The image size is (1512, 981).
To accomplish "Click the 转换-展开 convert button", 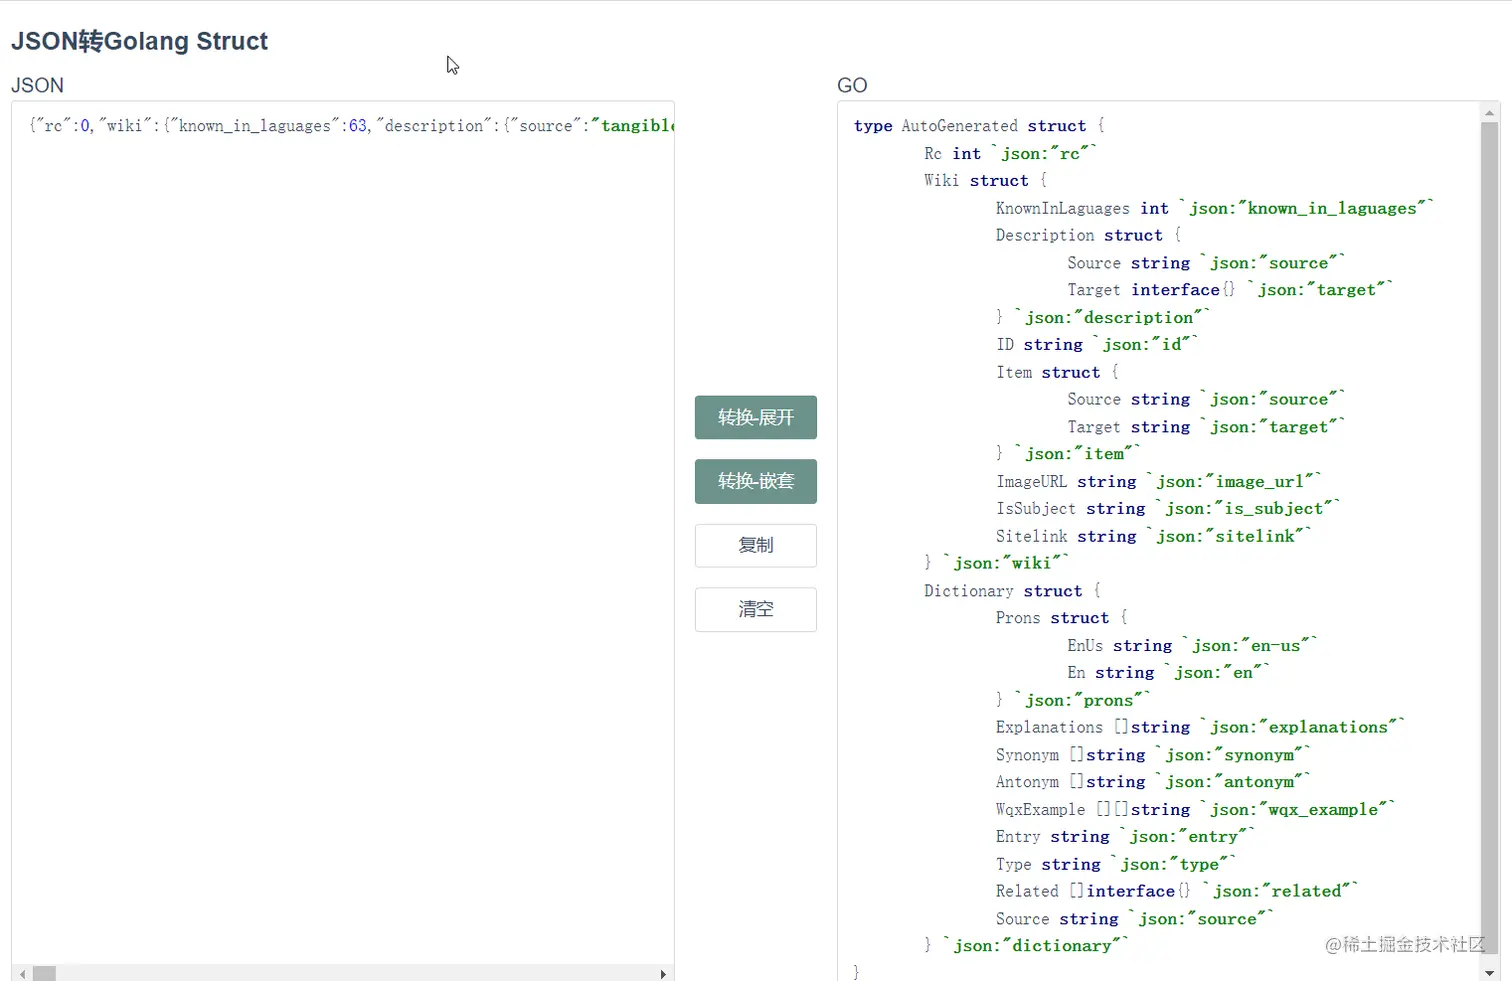I will (756, 417).
